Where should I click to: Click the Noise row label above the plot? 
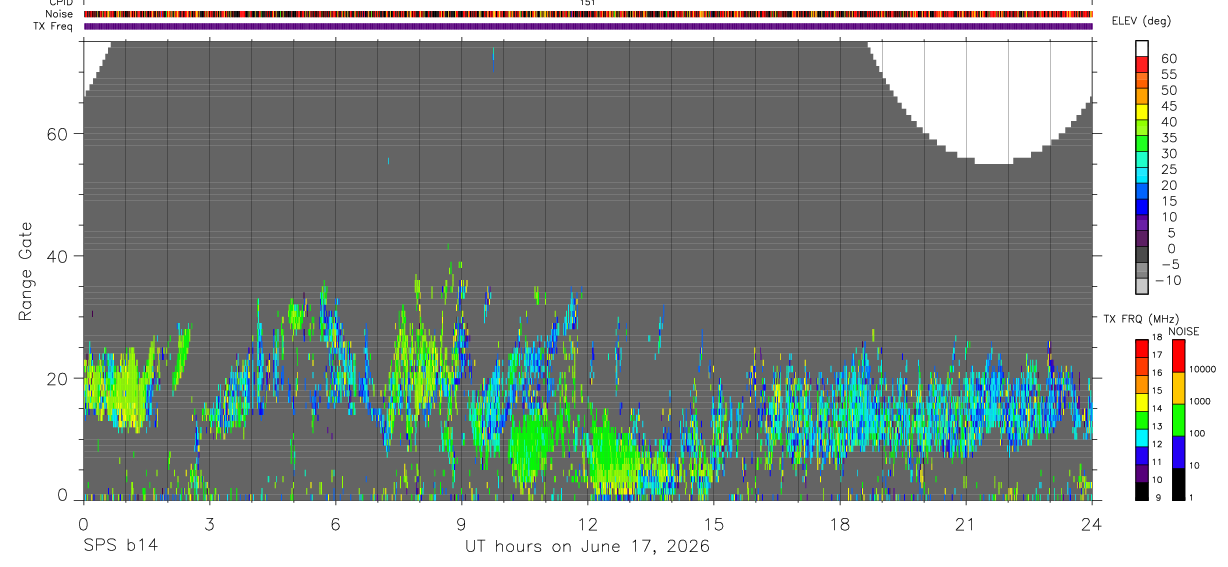tap(58, 14)
